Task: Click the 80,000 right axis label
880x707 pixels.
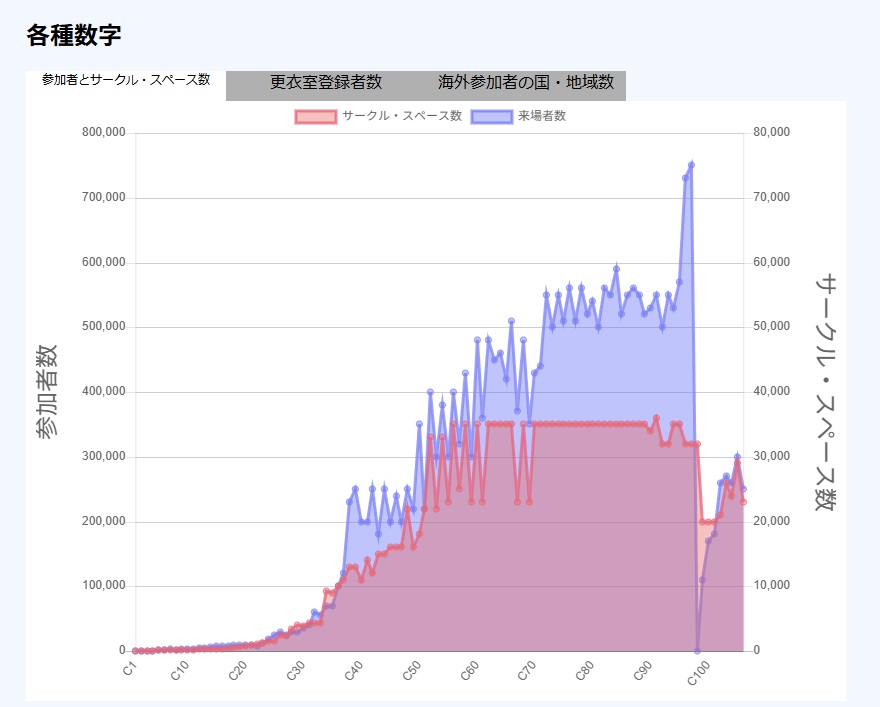Action: click(771, 132)
